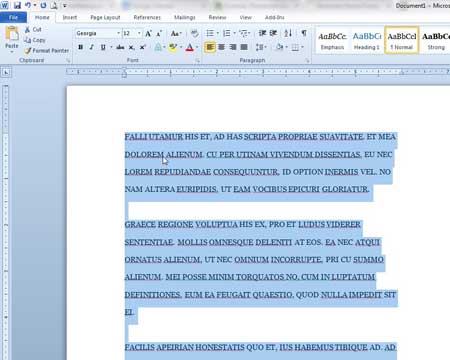Viewport: 450px width, 360px height.
Task: Click the Shrink Font icon
Action: pyautogui.click(x=159, y=33)
